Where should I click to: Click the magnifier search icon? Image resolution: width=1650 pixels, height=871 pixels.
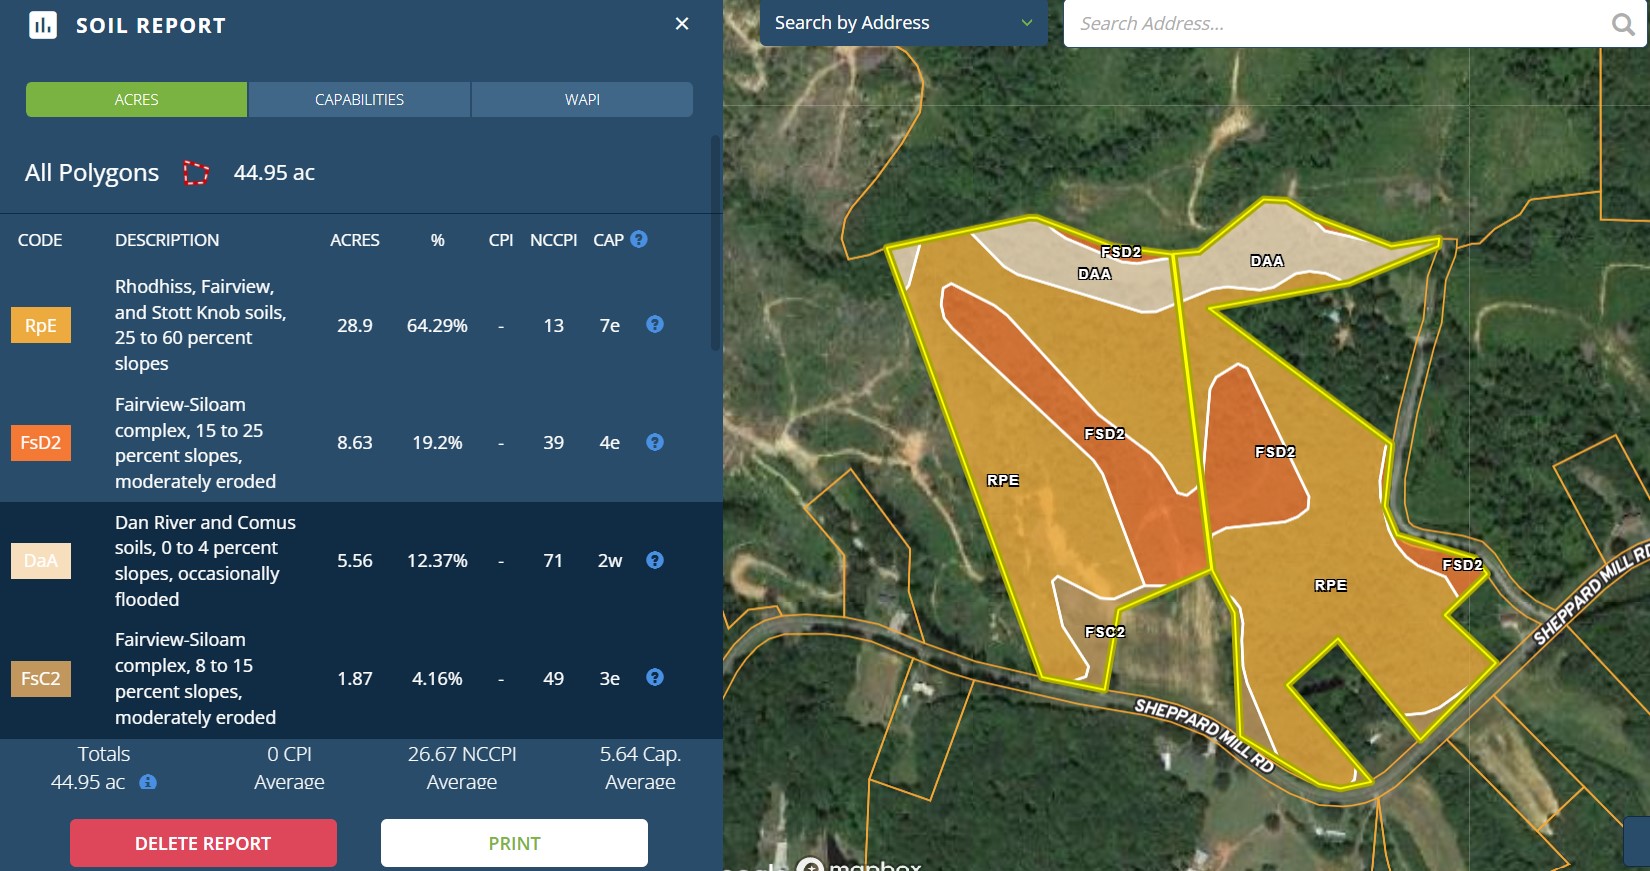click(1623, 24)
